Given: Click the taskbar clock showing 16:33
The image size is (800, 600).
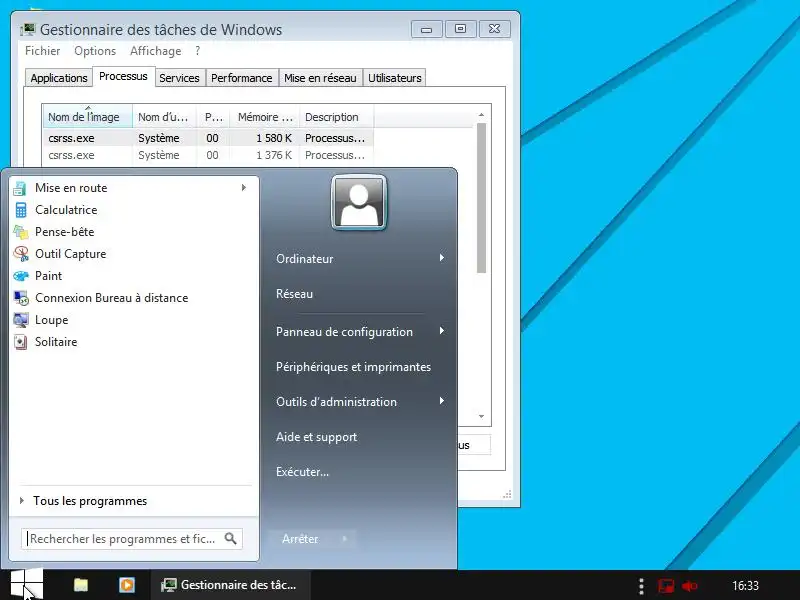Looking at the screenshot, I should pos(745,586).
